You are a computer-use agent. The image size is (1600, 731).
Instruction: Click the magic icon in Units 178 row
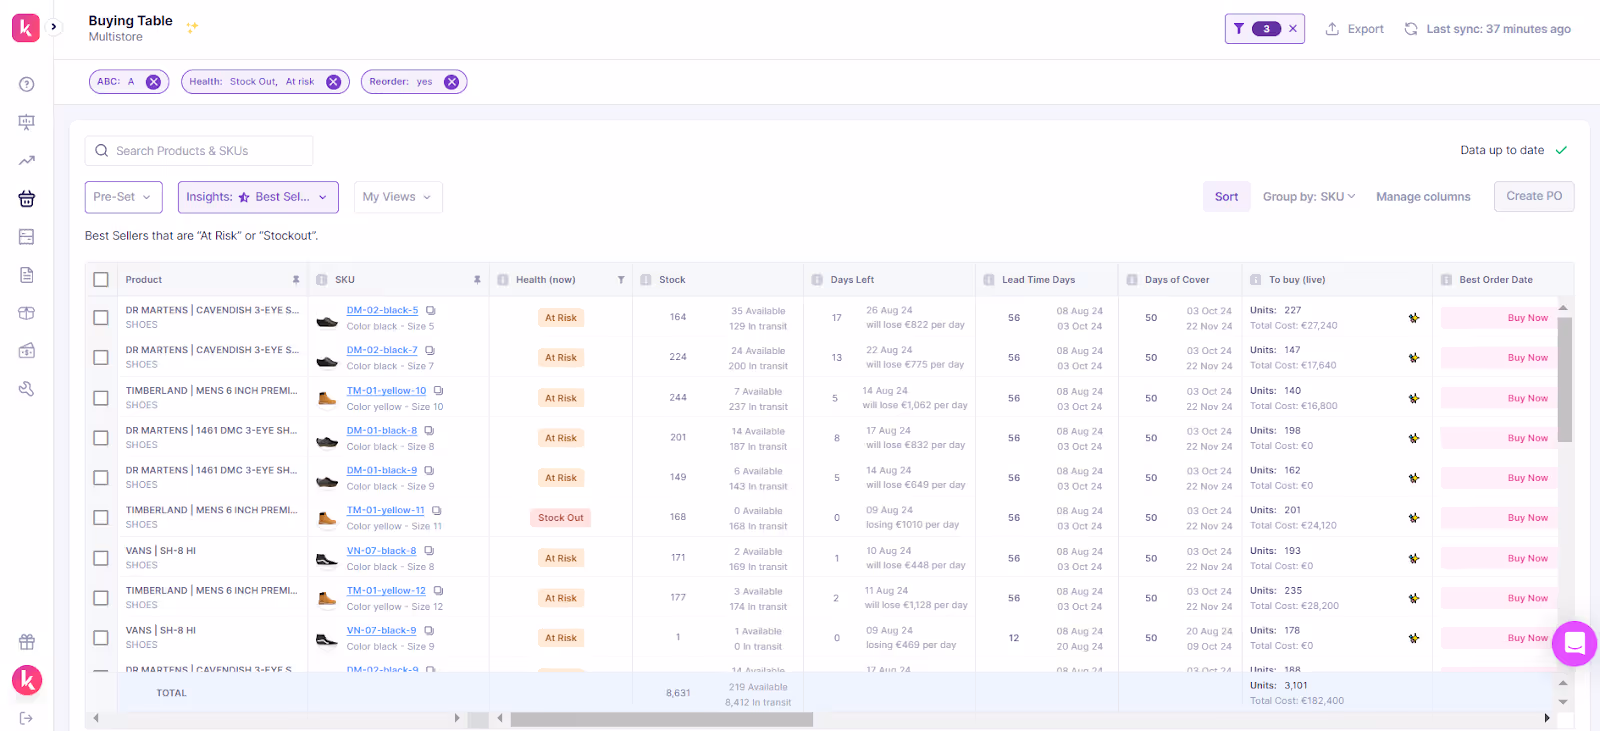pos(1414,638)
